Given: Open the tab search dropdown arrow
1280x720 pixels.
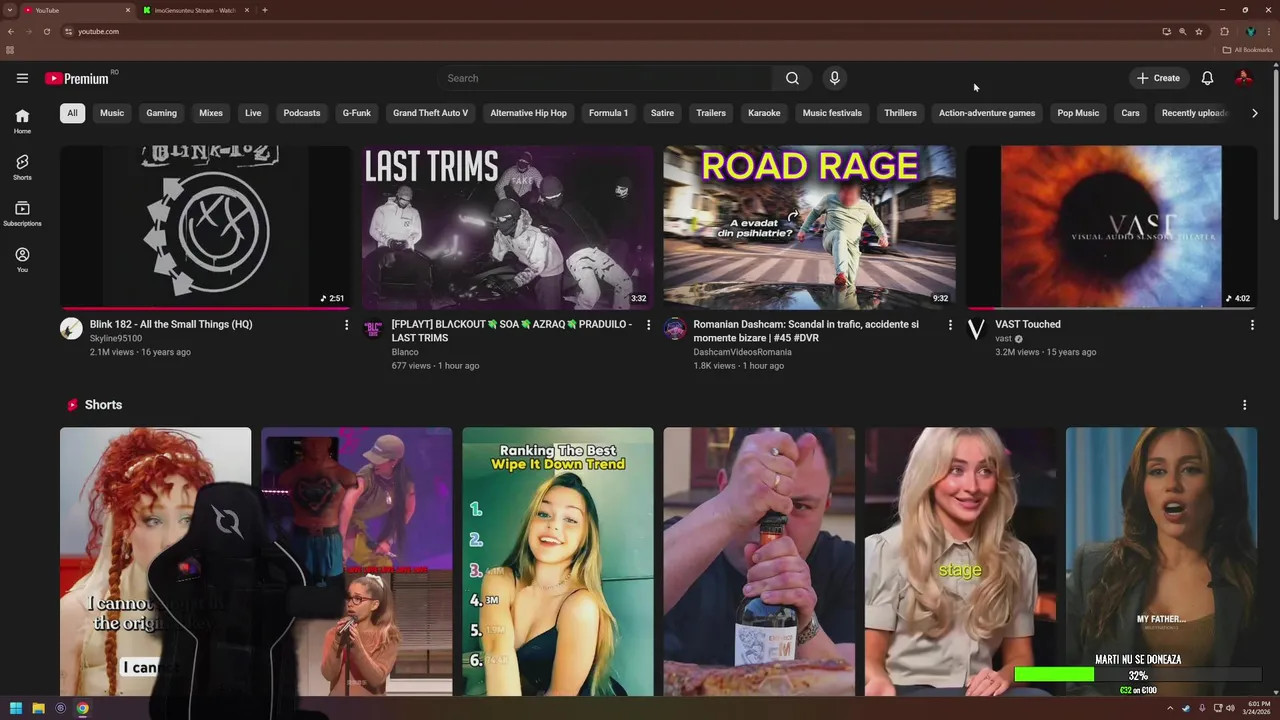Looking at the screenshot, I should click(x=10, y=10).
